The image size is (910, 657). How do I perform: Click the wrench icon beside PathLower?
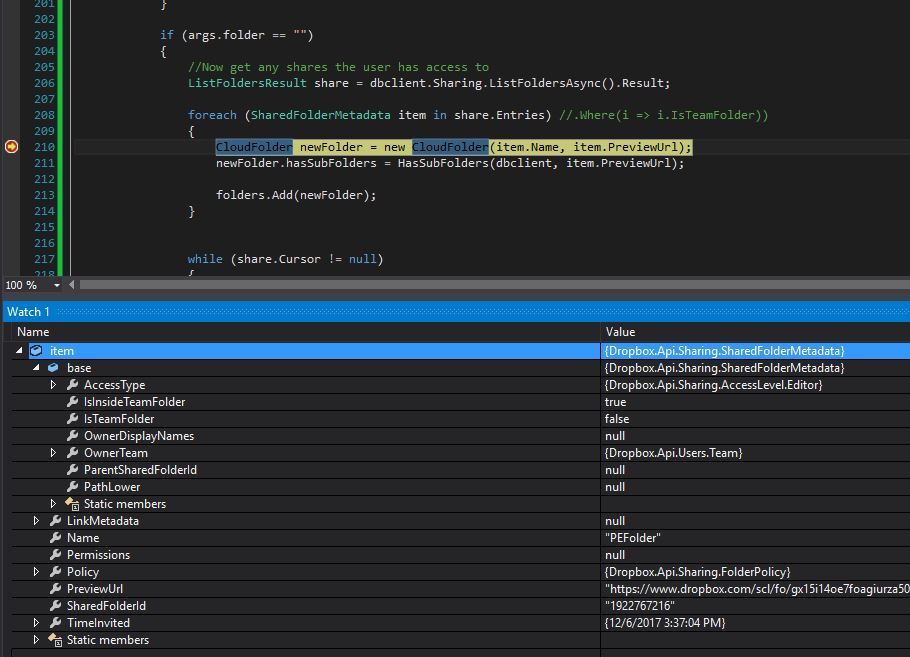tap(72, 487)
